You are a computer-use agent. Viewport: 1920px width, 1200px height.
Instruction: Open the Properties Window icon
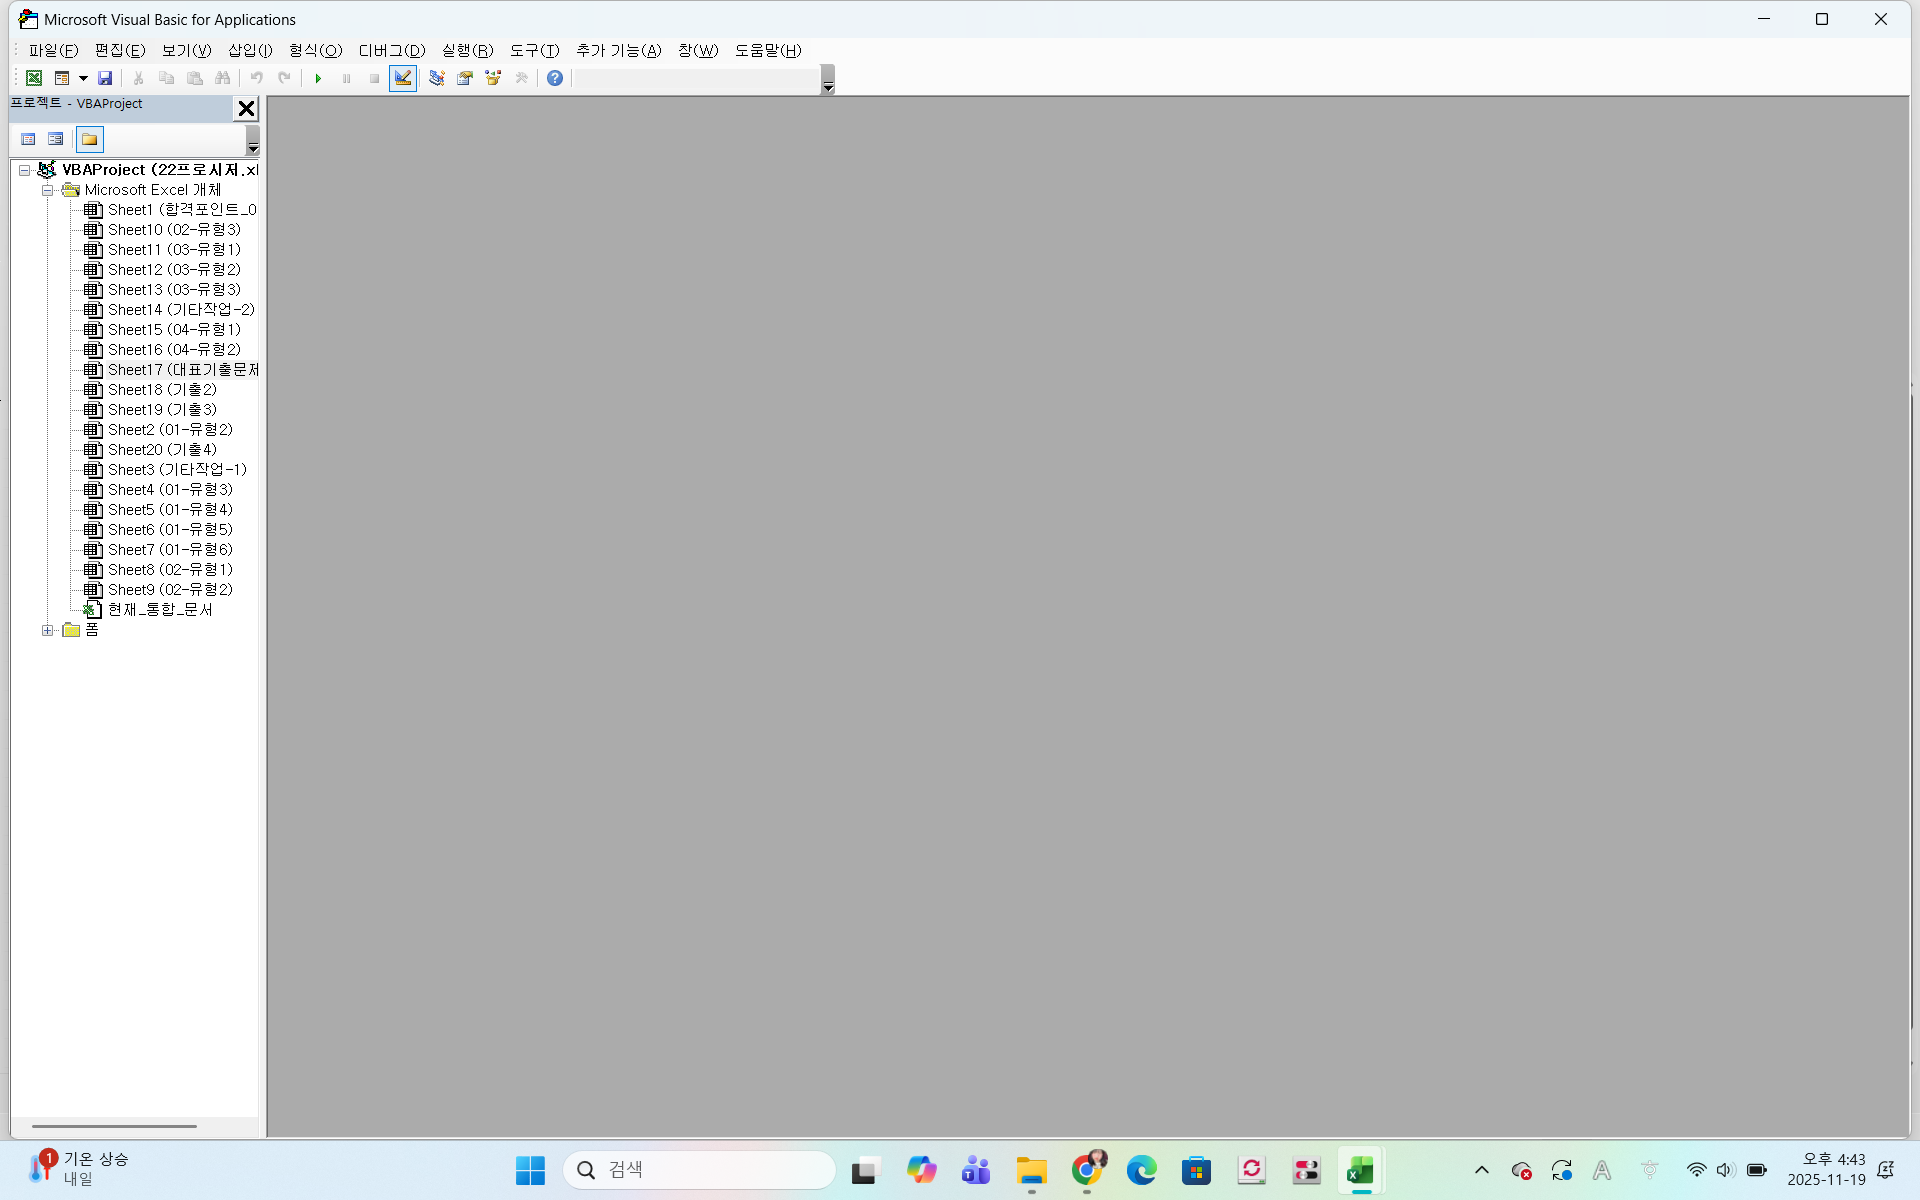click(465, 78)
